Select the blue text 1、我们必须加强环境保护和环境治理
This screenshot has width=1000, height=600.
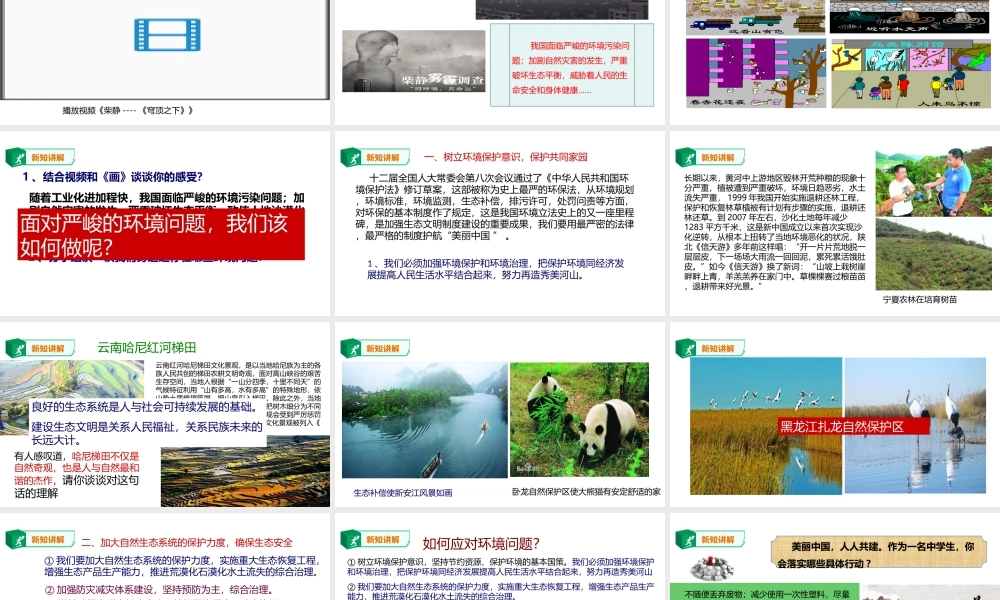coord(496,269)
